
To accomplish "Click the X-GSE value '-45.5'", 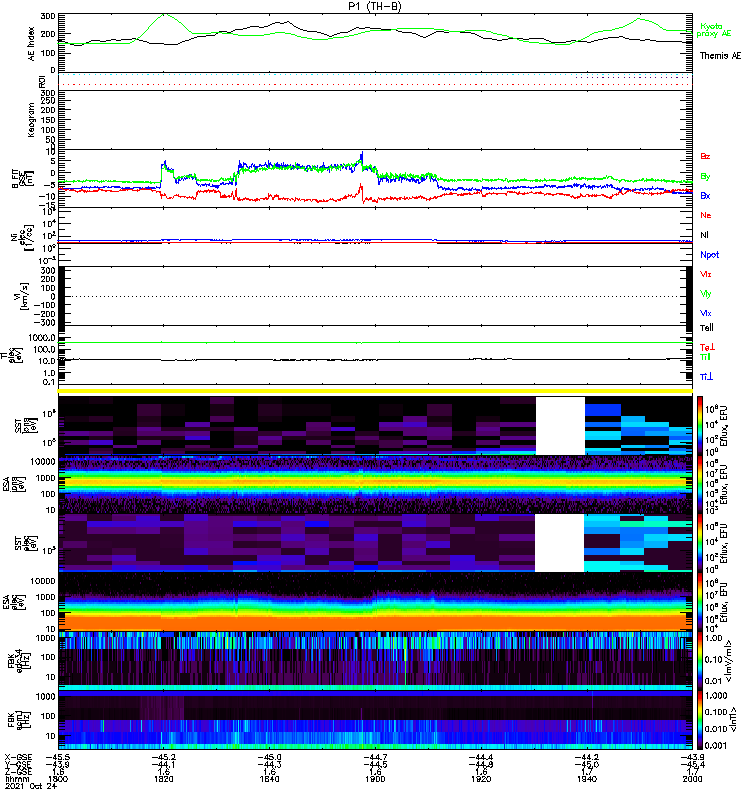I will coord(58,757).
